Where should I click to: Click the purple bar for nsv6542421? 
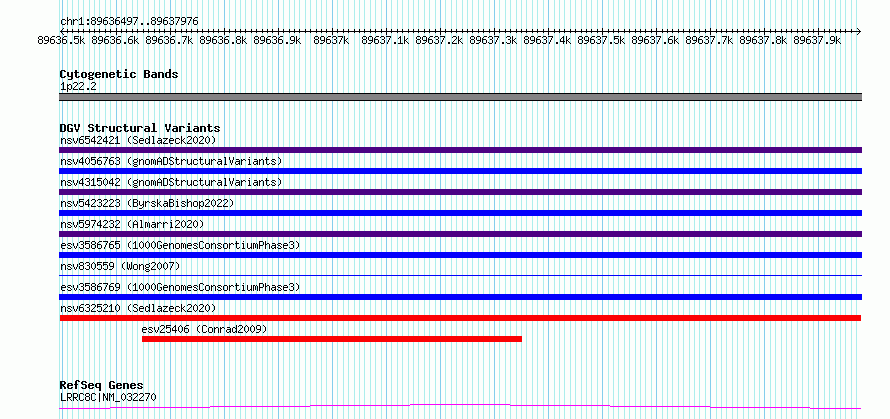coord(460,150)
